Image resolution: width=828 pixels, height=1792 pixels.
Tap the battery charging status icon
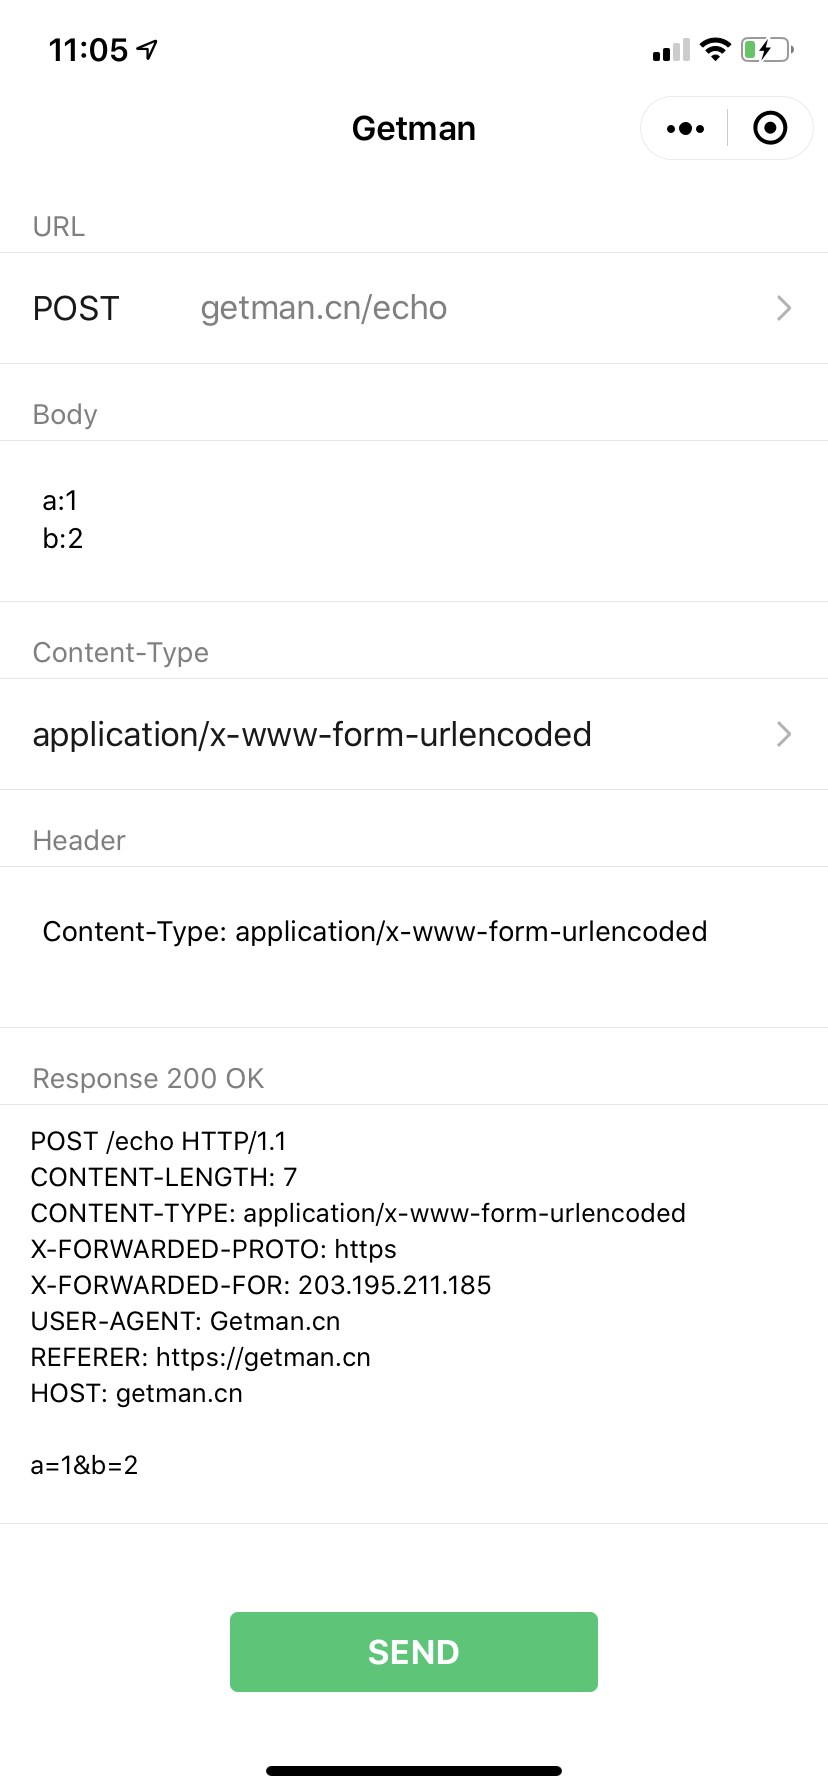click(x=766, y=50)
